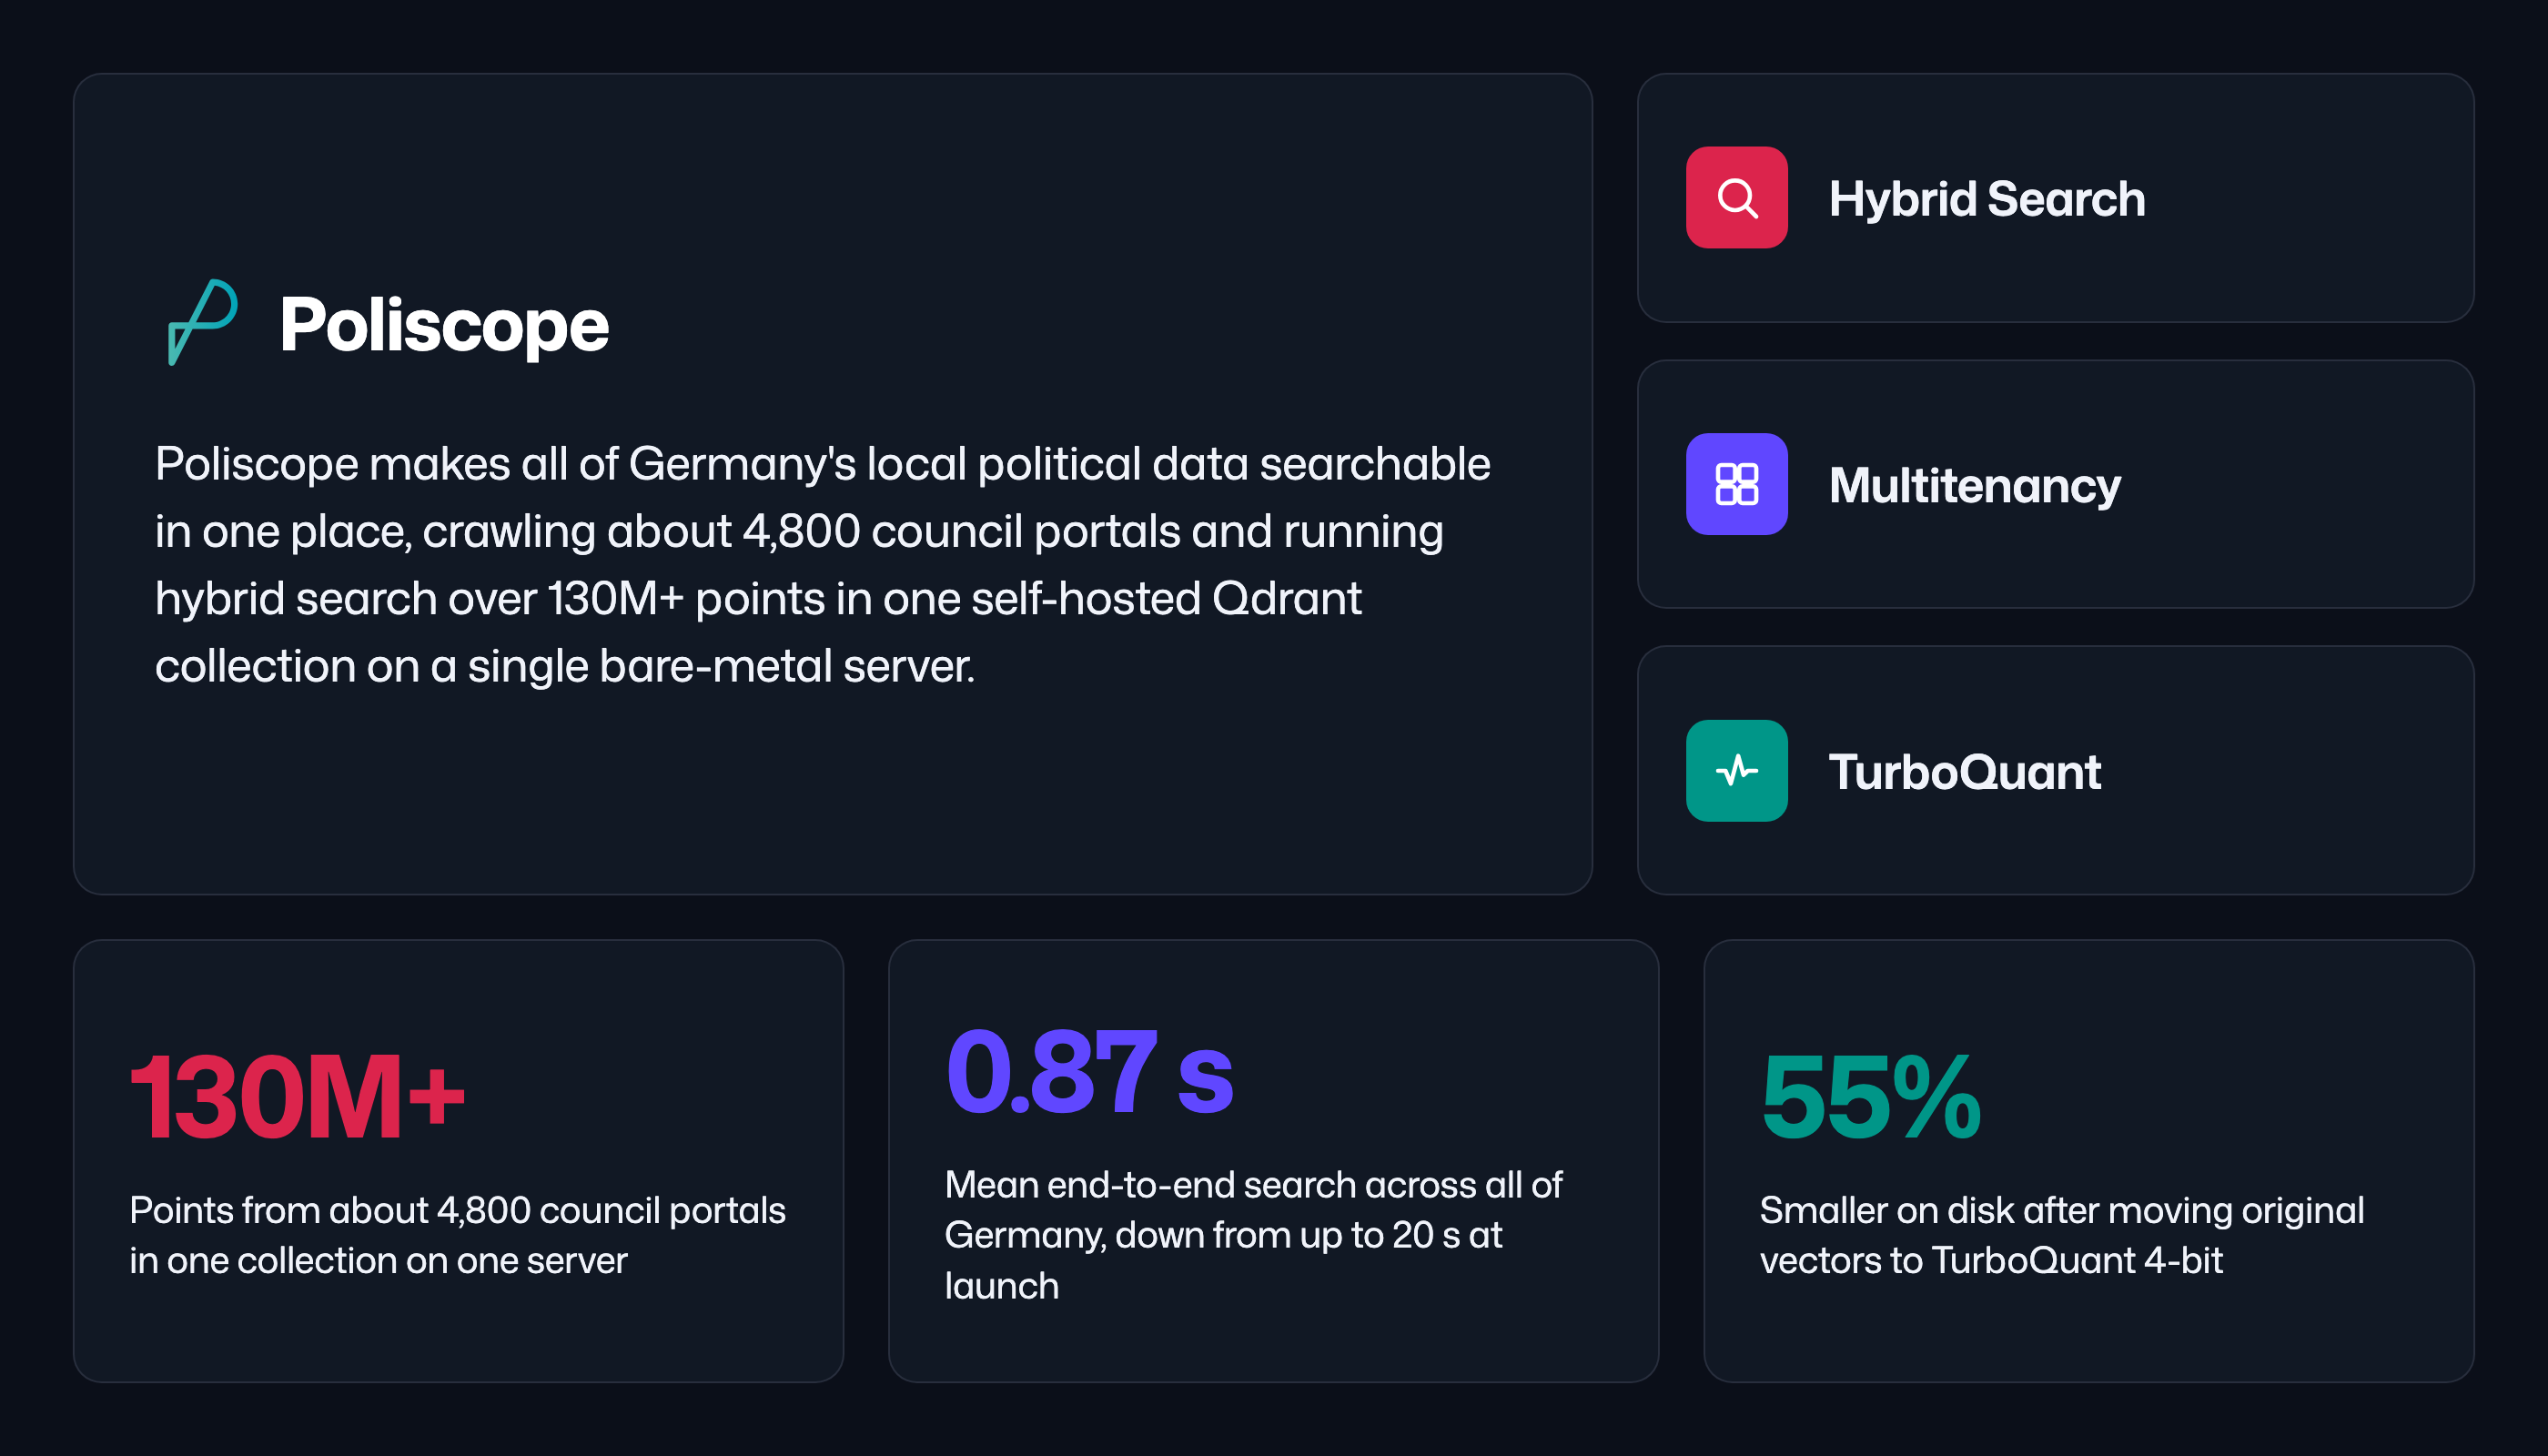Select the 55% TurboQuant stats card
The width and height of the screenshot is (2548, 1456).
click(x=2089, y=1160)
